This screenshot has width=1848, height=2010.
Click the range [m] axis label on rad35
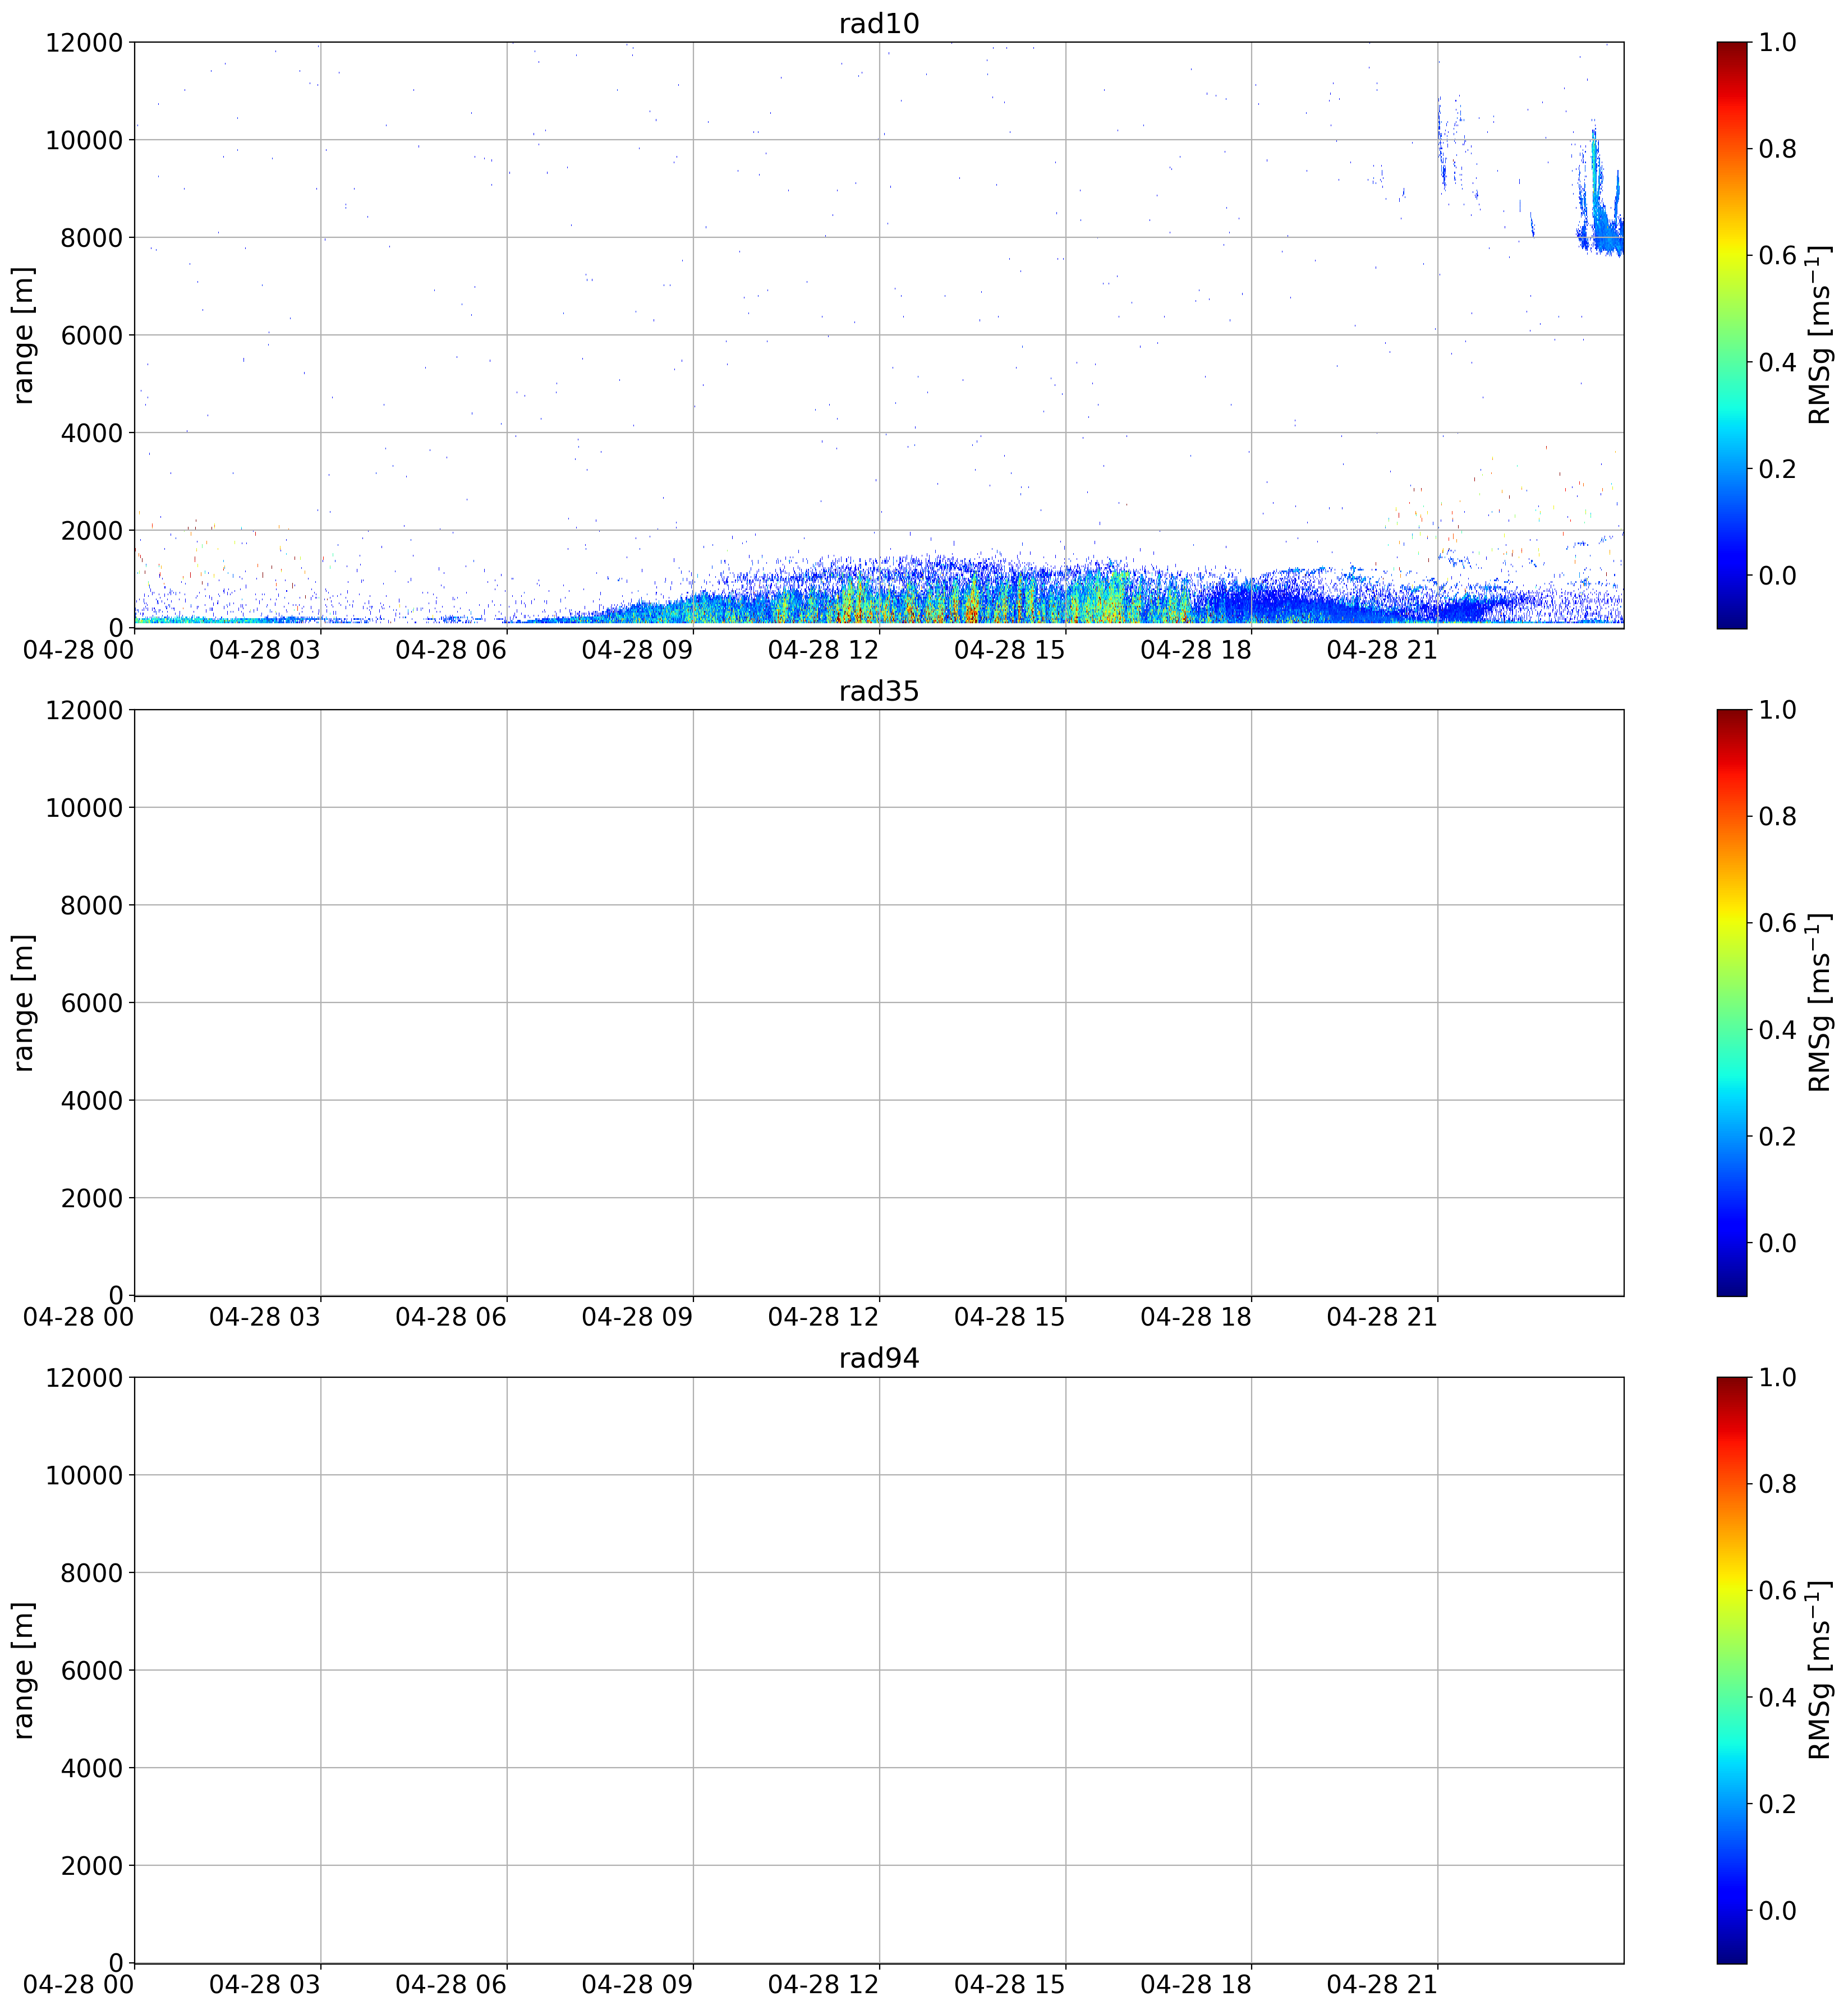click(x=23, y=1003)
